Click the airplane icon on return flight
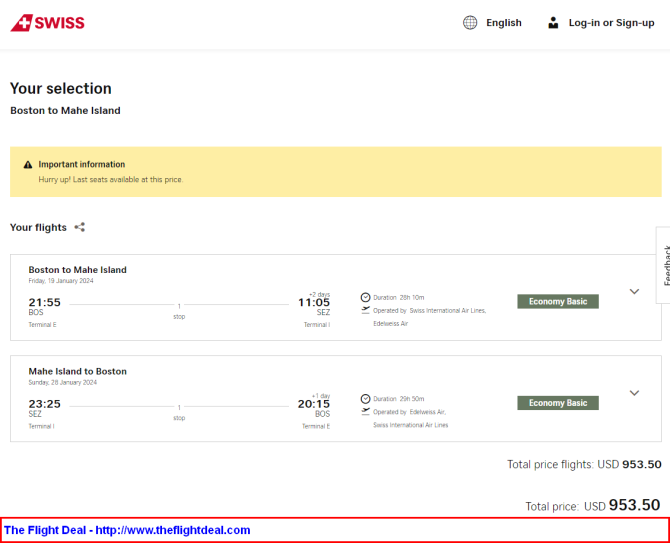 click(x=365, y=411)
